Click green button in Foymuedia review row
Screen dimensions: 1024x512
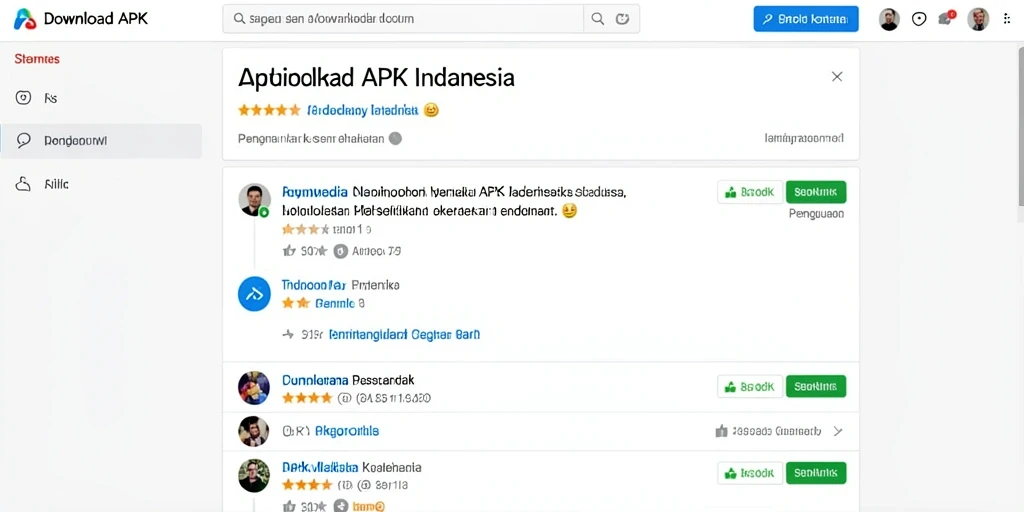click(x=816, y=192)
